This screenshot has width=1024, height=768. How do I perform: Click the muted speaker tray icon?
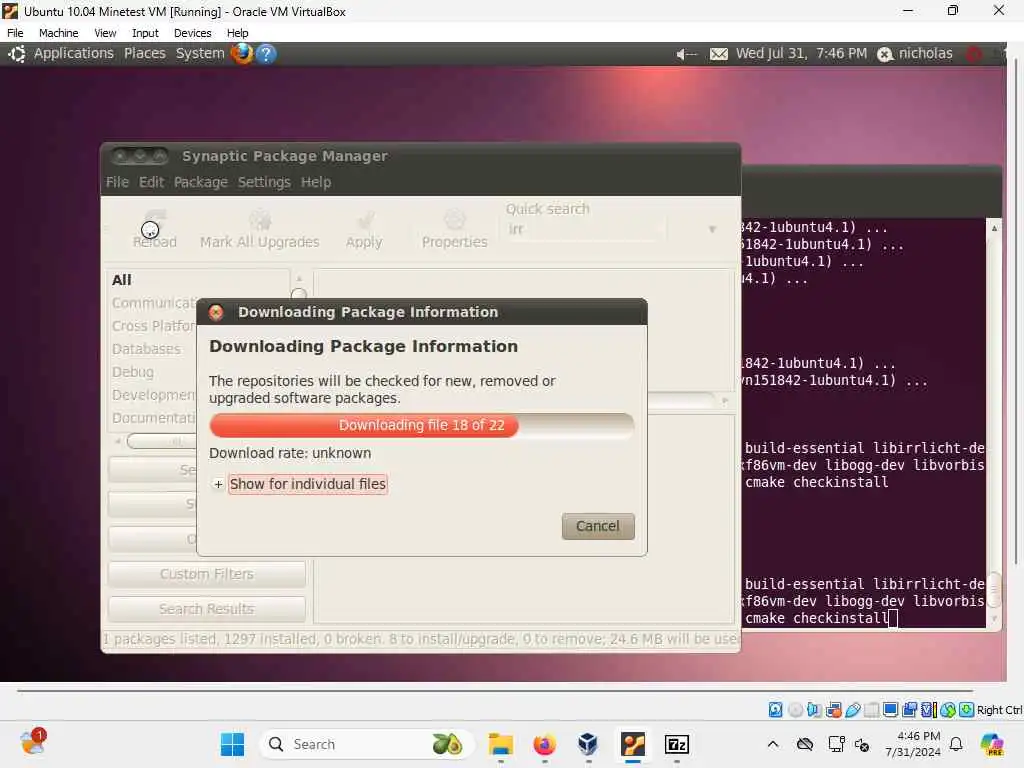(862, 744)
